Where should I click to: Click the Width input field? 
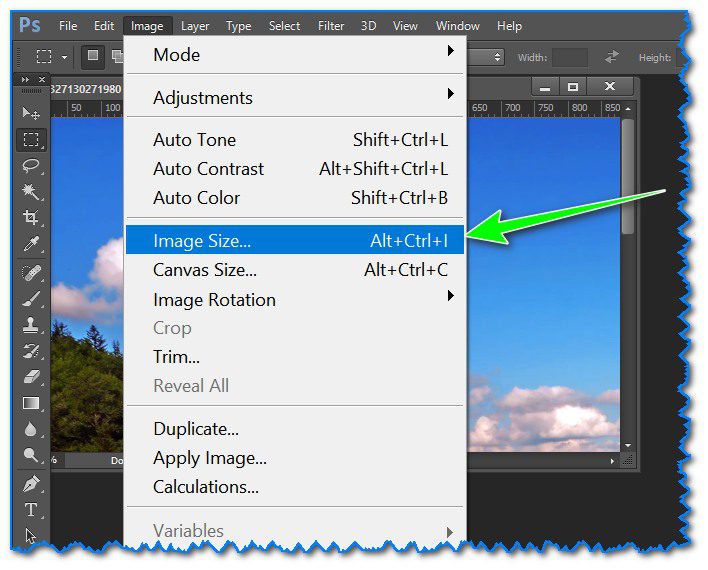(x=570, y=58)
